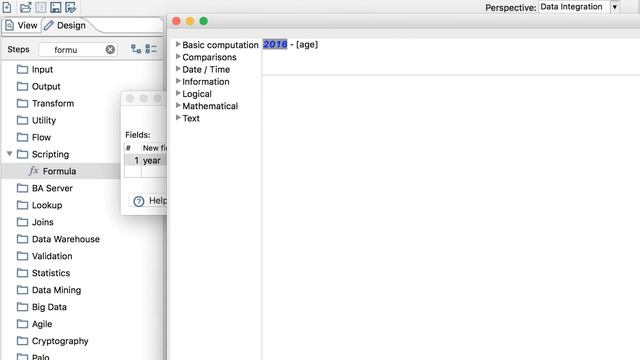
Task: Open the Perspective dropdown arrow
Action: coord(615,7)
